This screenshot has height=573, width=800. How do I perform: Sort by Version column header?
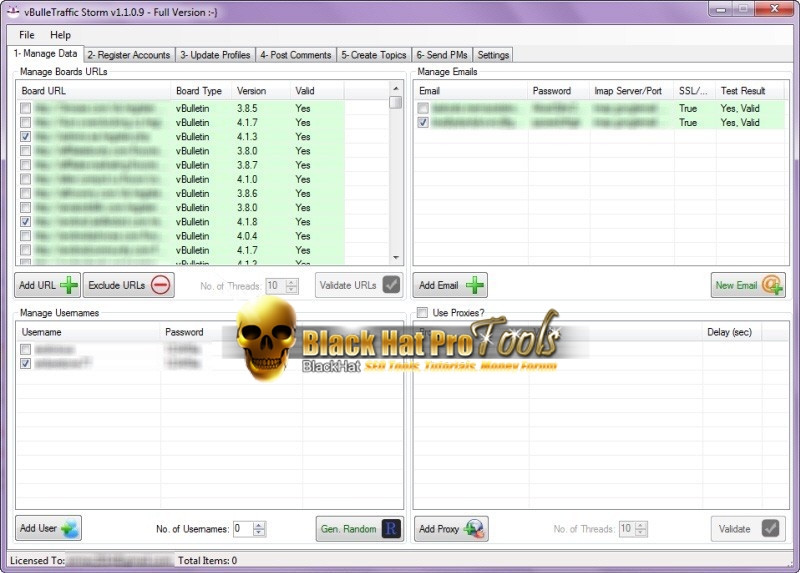tap(261, 91)
